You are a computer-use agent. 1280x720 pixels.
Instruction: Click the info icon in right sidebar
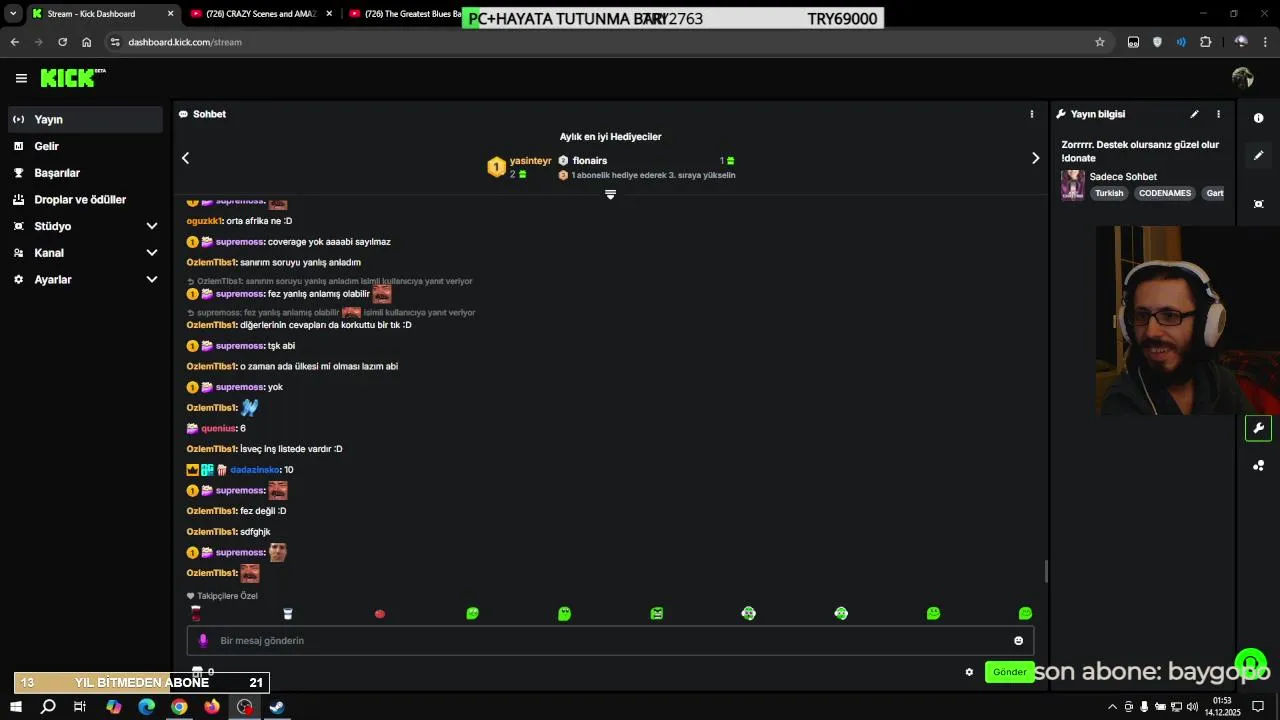pos(1259,118)
